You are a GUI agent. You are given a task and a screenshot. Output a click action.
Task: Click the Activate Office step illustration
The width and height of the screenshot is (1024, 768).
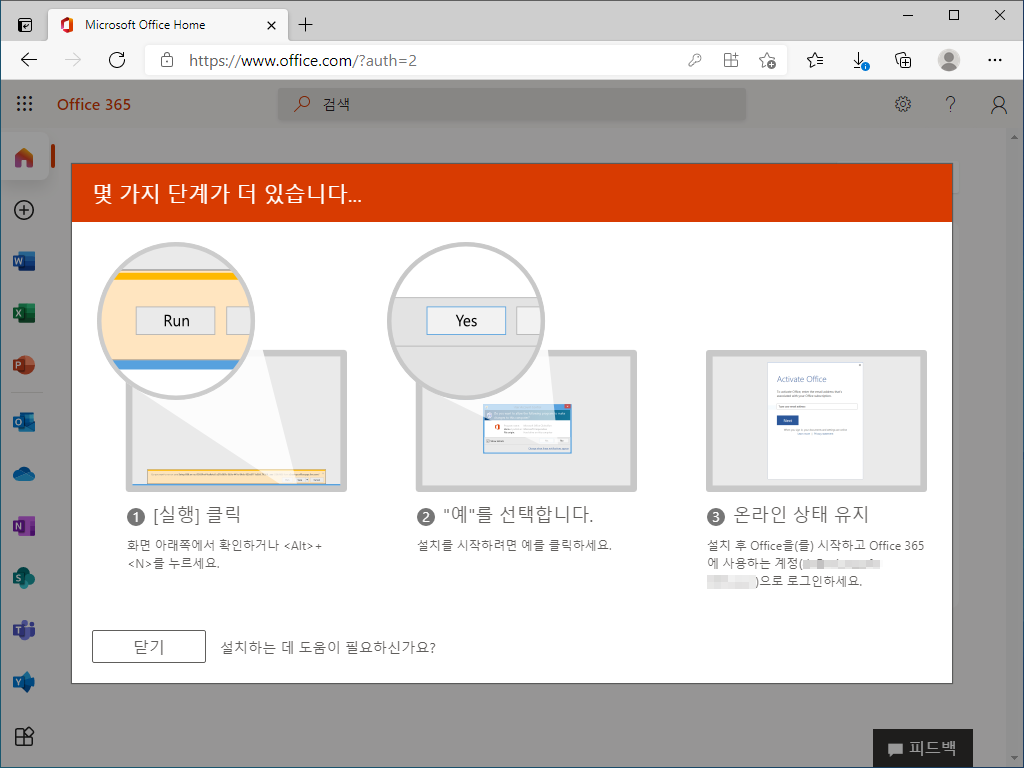(816, 421)
